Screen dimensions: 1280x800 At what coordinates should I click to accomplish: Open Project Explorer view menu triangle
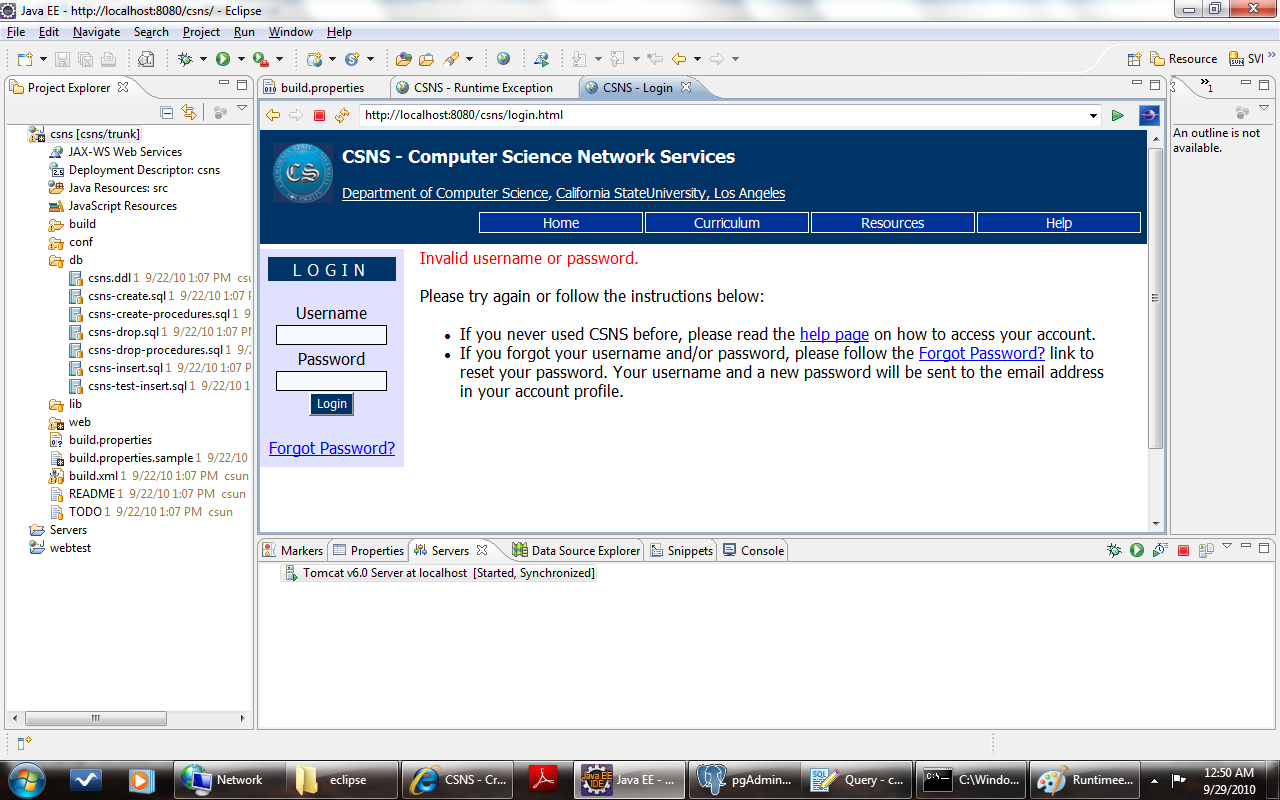242,109
